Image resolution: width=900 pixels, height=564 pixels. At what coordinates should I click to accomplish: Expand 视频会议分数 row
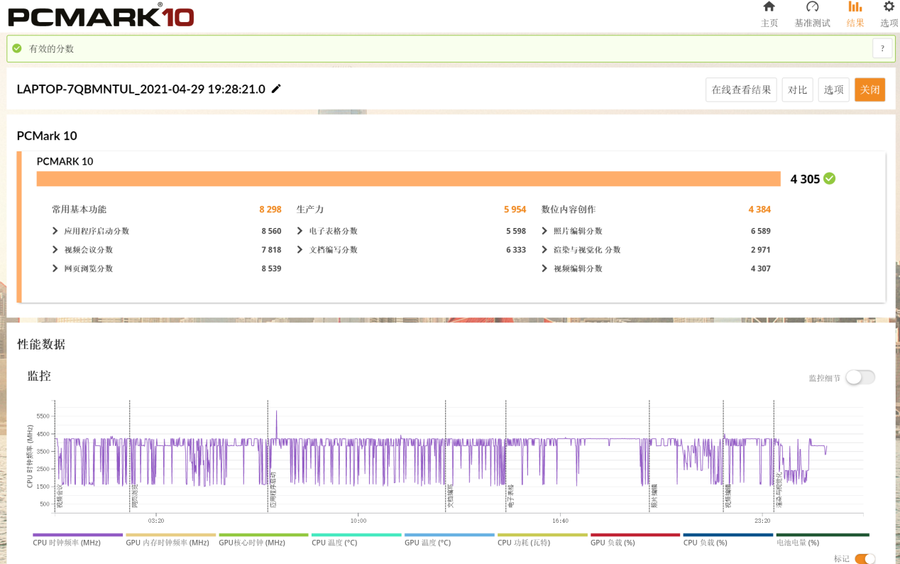point(55,250)
